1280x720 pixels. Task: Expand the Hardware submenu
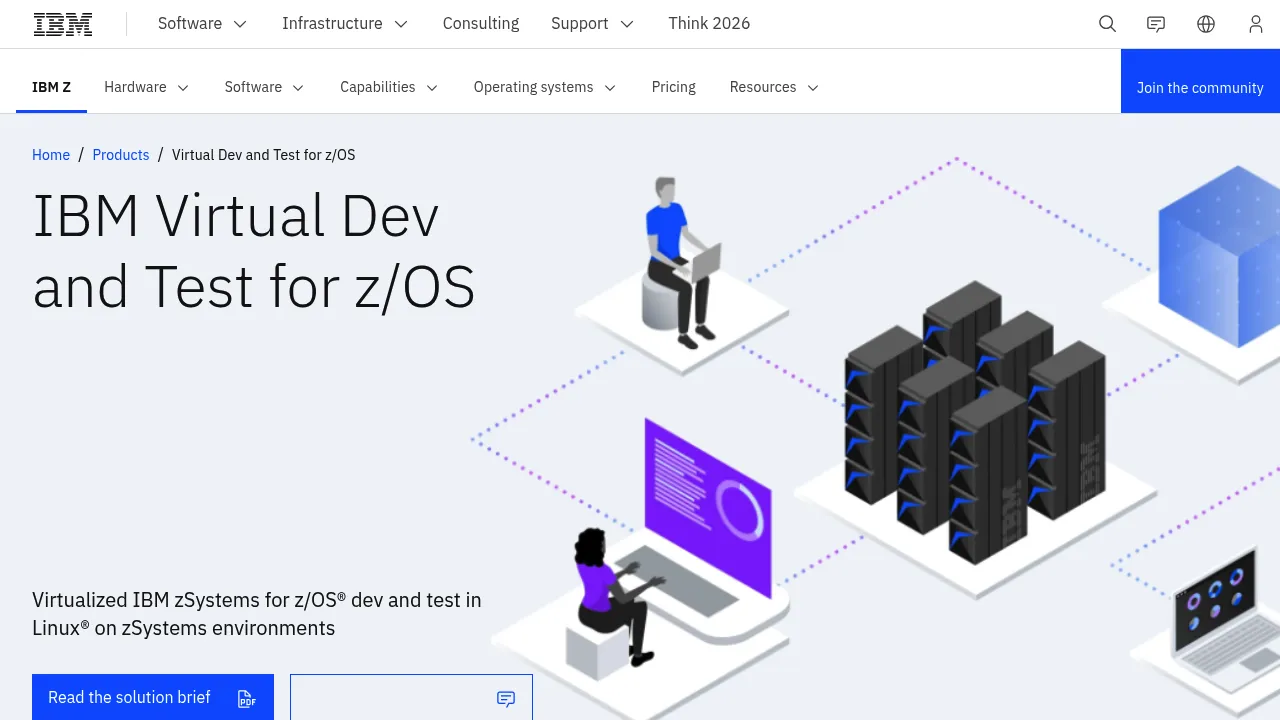point(146,87)
